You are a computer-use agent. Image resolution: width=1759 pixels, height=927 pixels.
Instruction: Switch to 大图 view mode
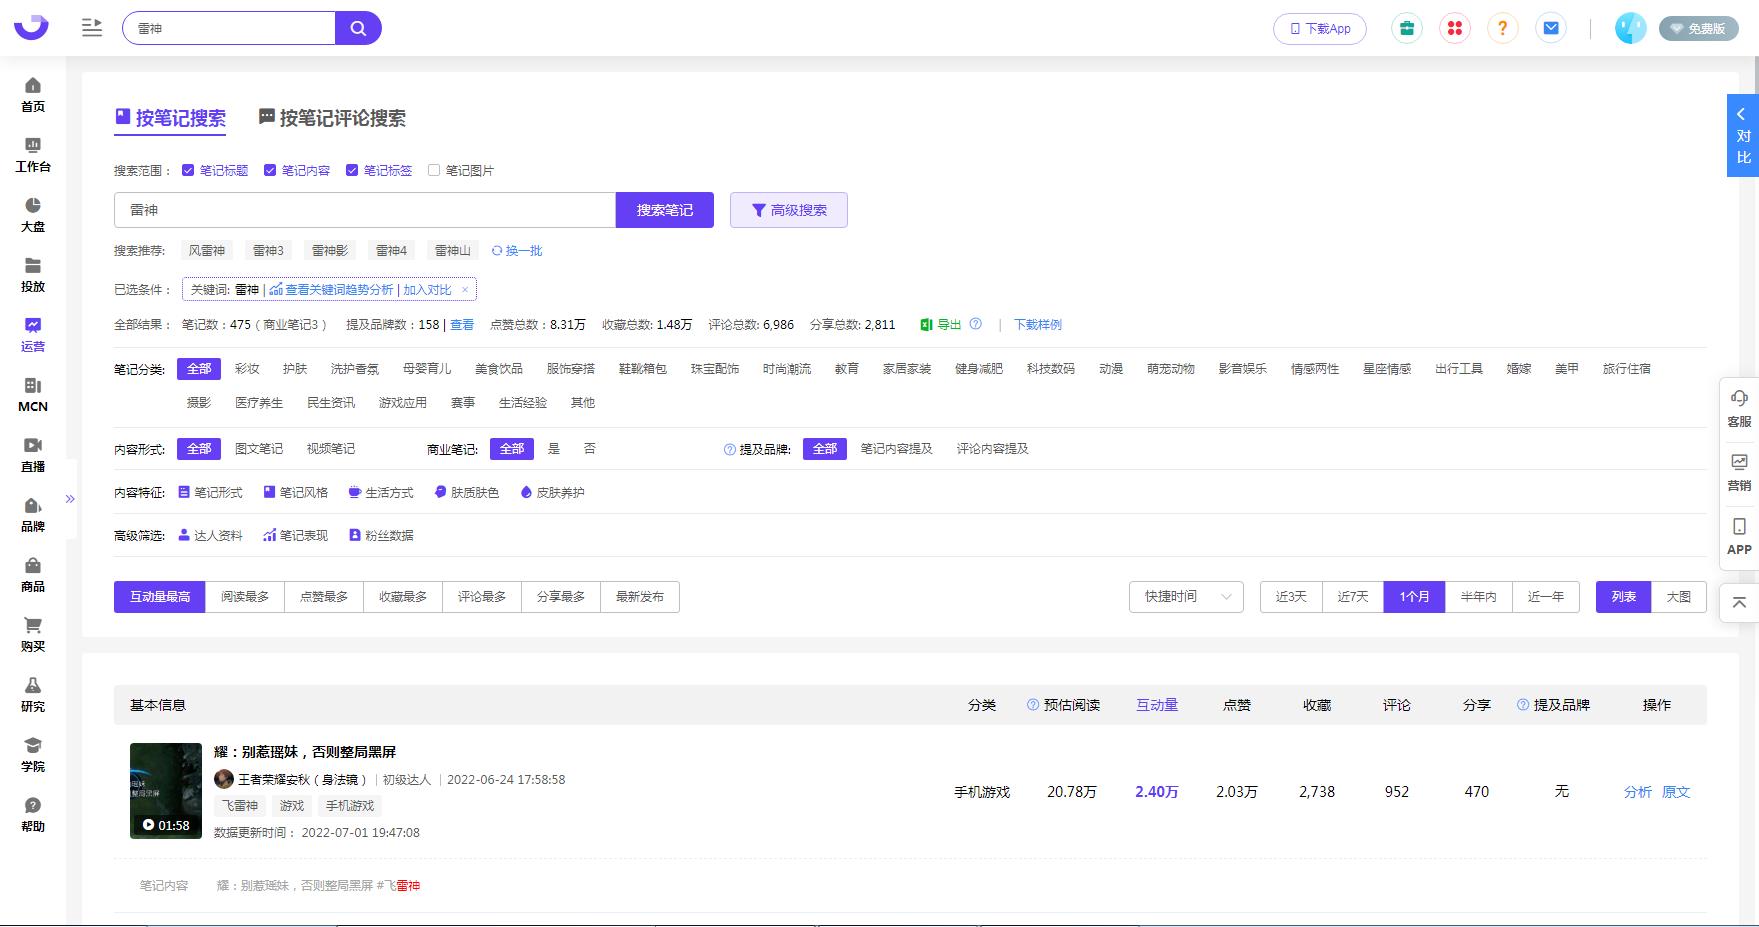[1679, 597]
